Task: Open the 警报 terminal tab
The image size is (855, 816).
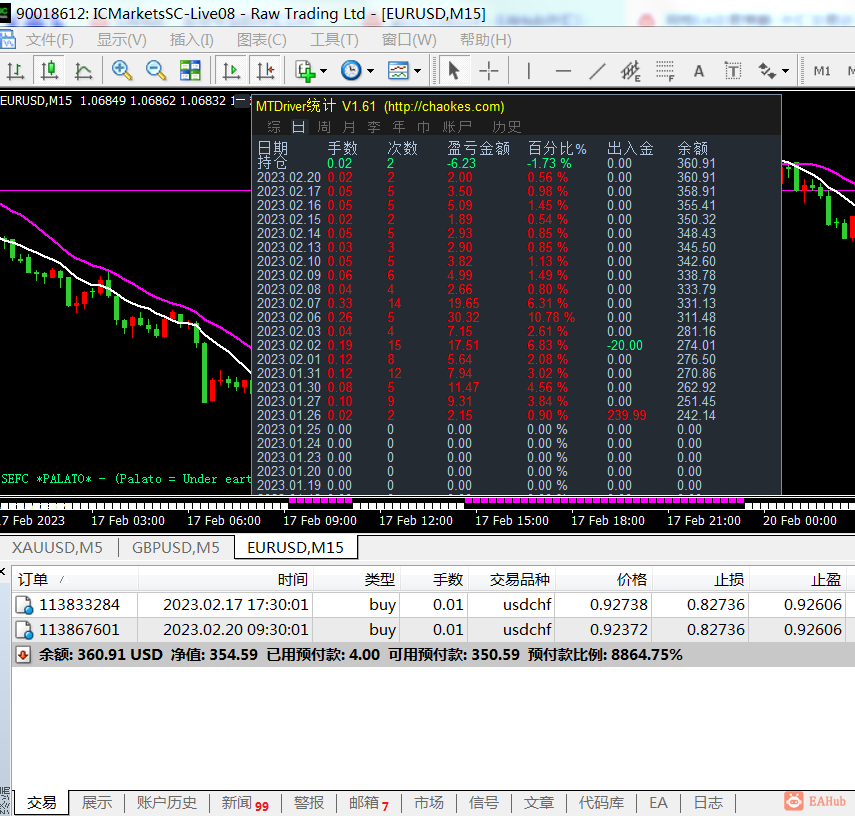Action: (x=309, y=802)
